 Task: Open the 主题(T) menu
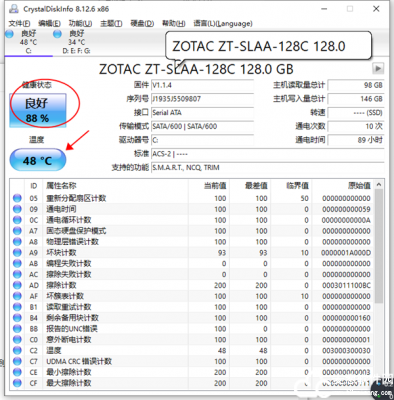(x=111, y=23)
